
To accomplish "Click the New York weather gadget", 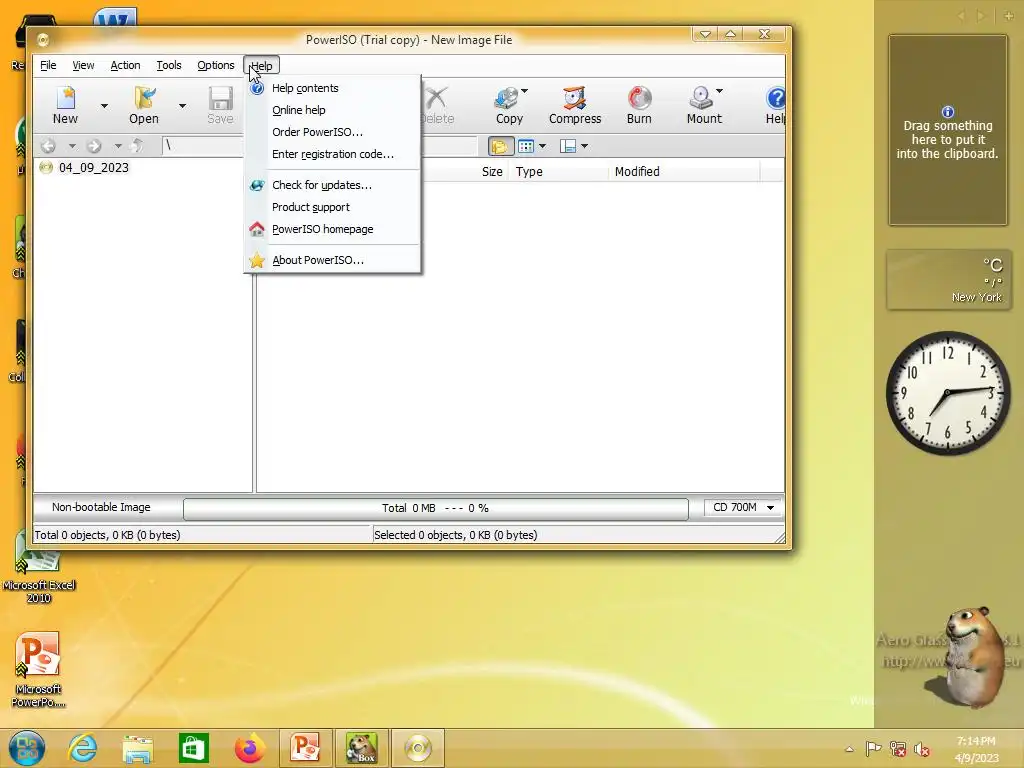I will coord(948,280).
